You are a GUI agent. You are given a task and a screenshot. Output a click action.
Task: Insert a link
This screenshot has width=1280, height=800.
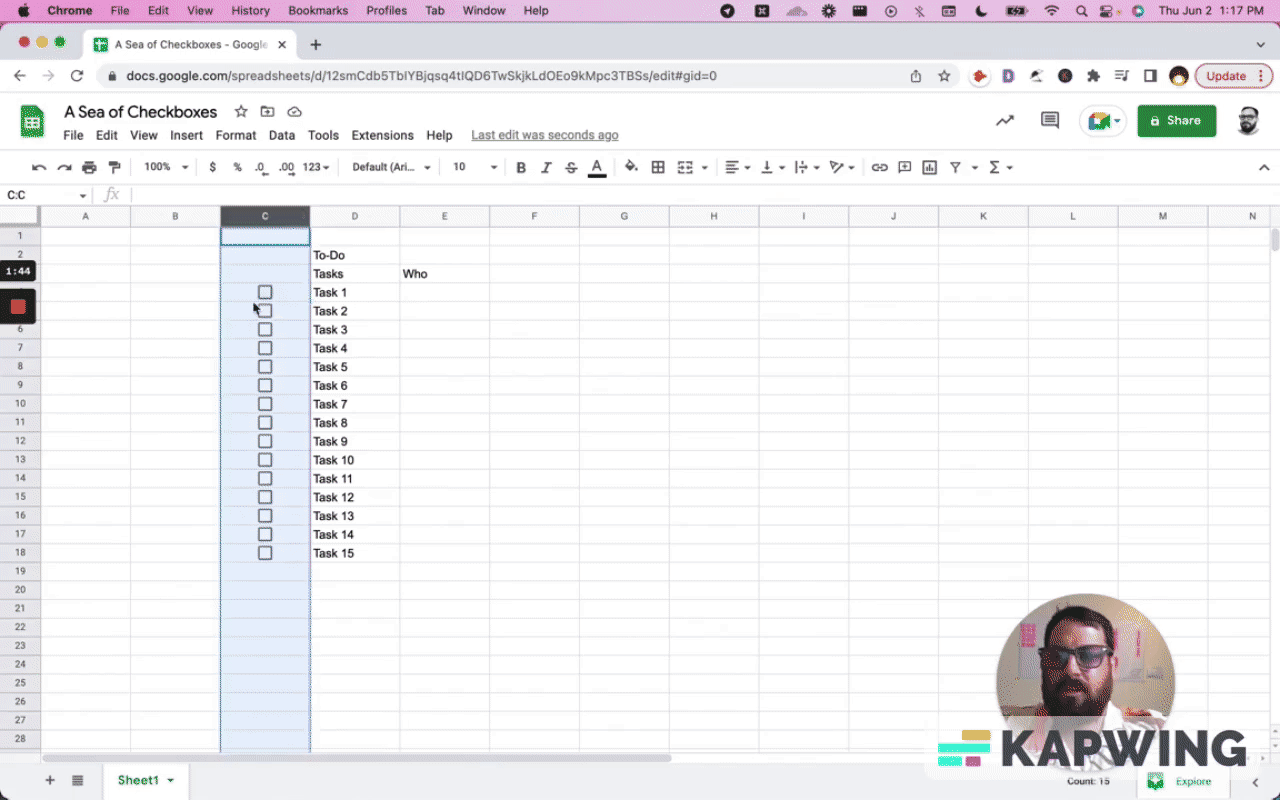pyautogui.click(x=879, y=168)
